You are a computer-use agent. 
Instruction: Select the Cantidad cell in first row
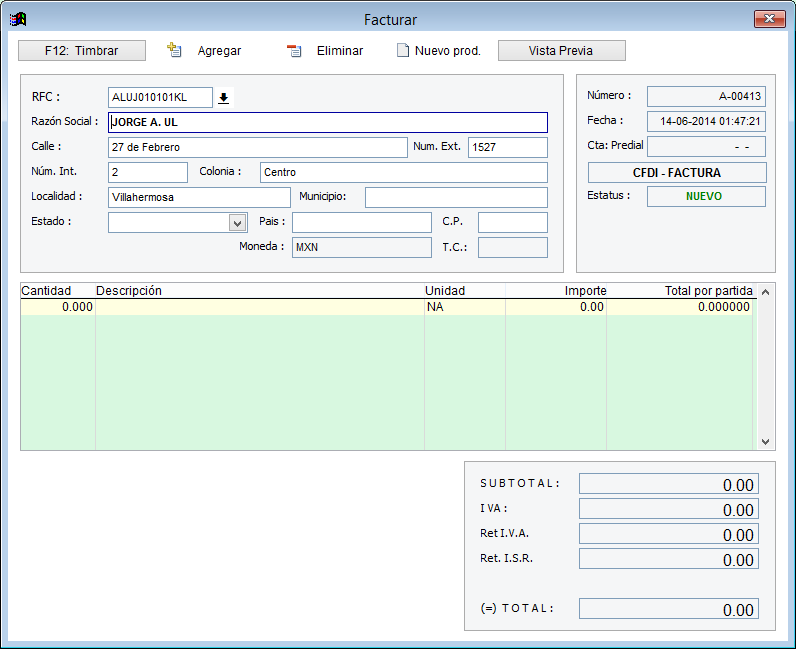coord(58,308)
